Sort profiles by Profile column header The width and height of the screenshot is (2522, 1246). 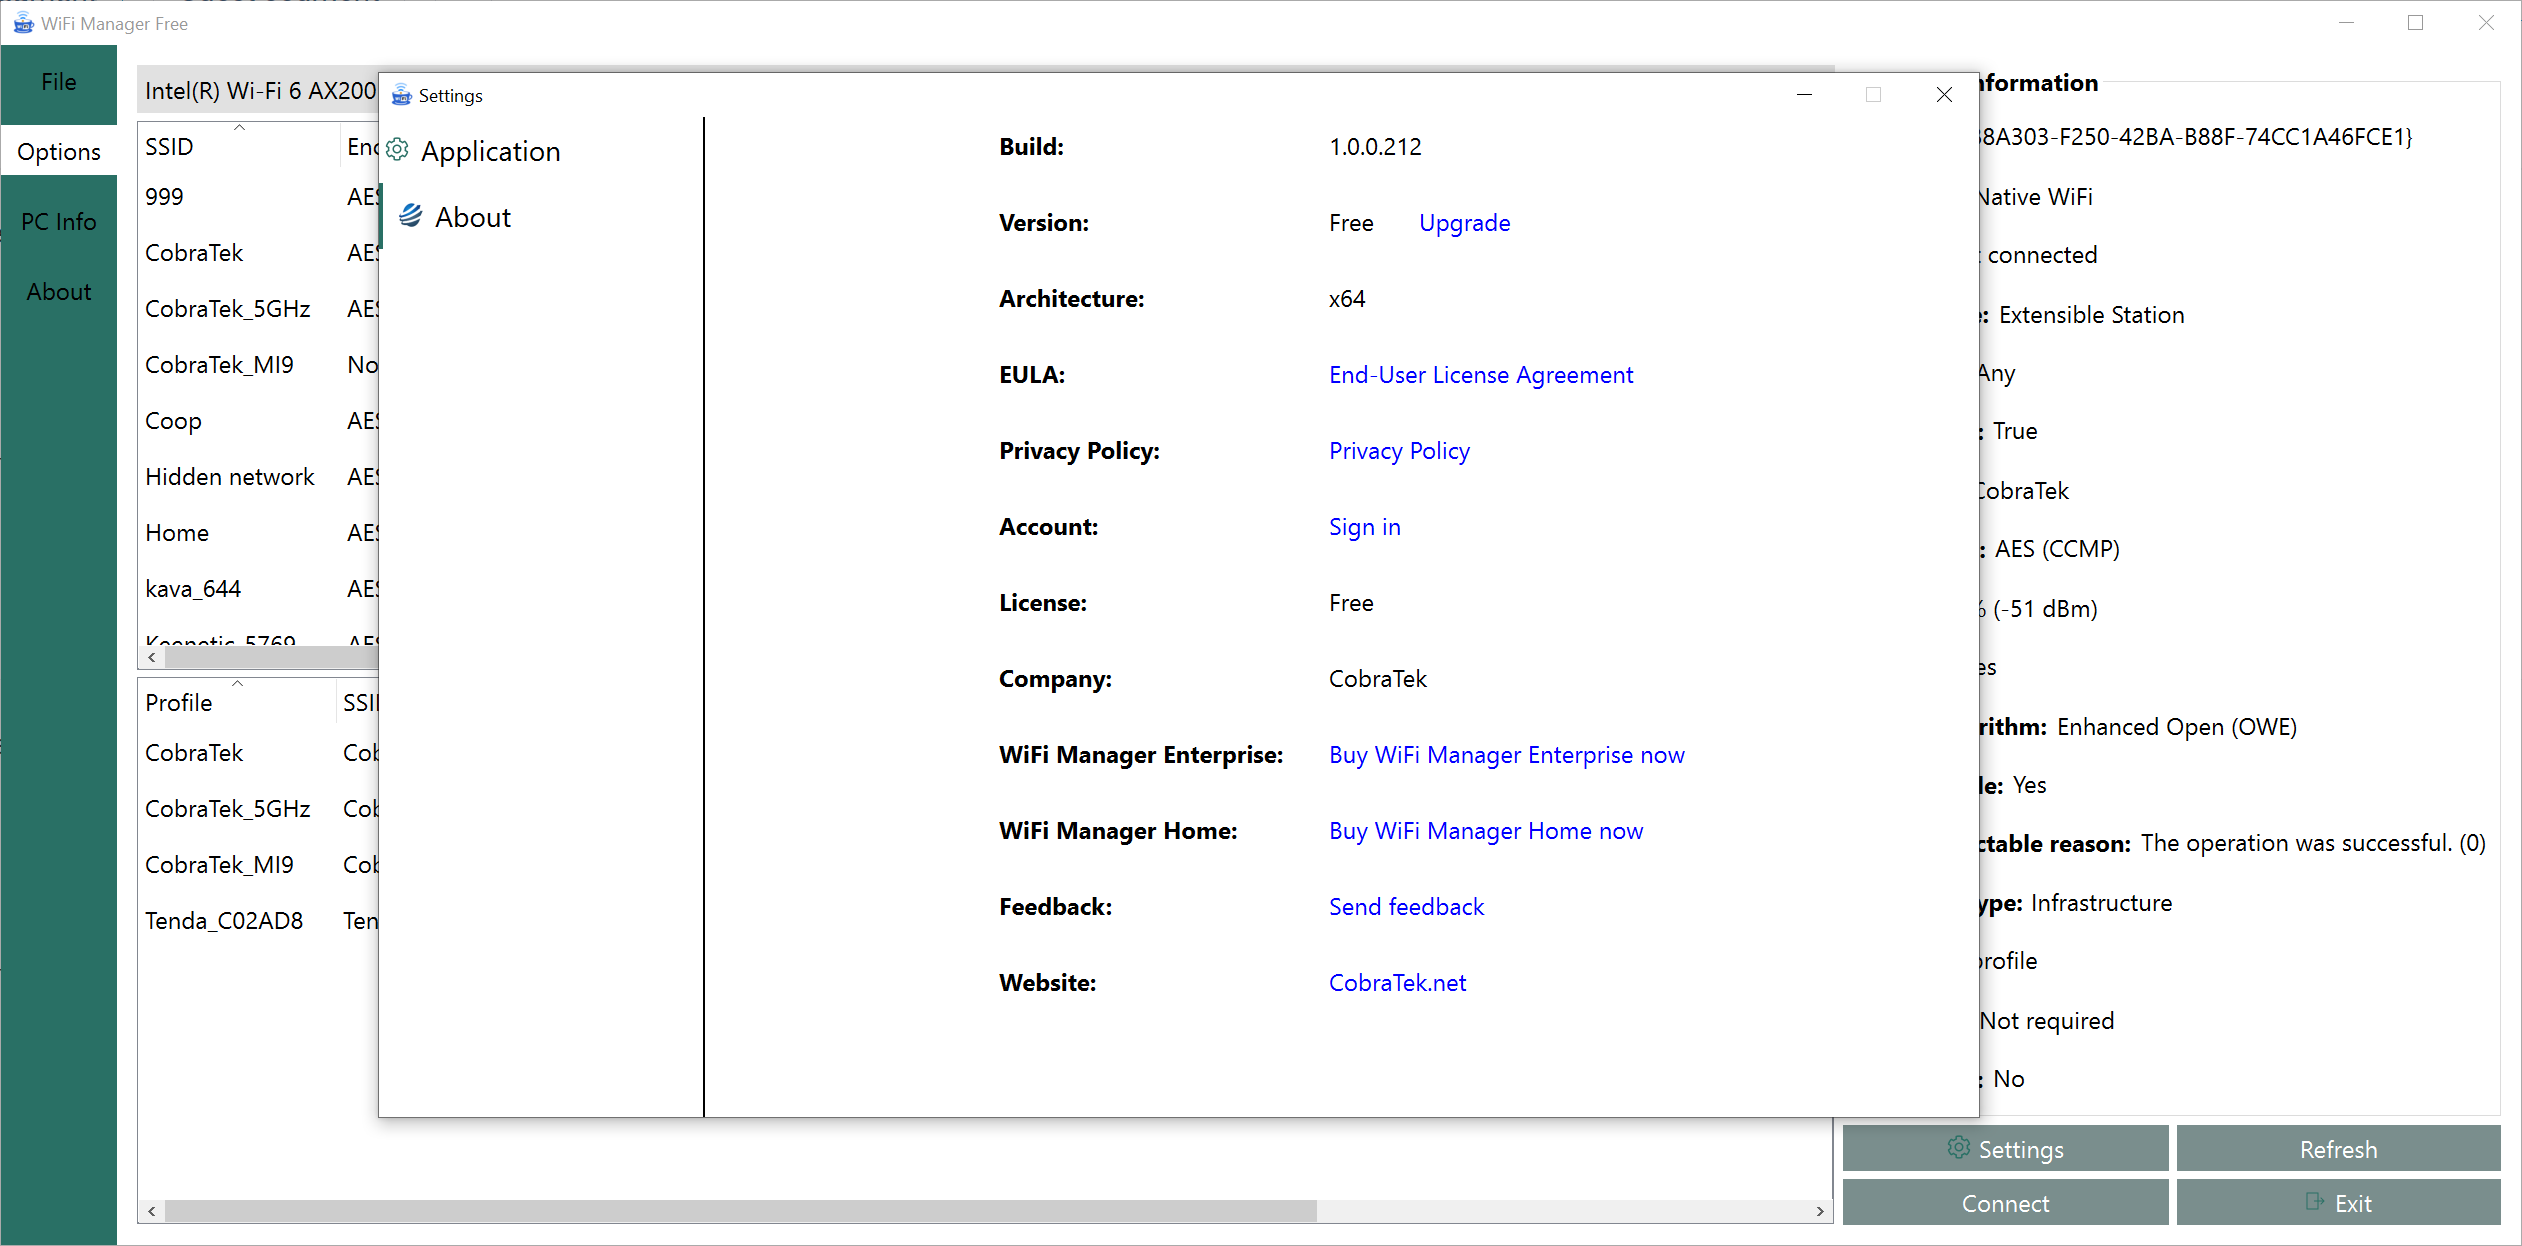point(237,703)
